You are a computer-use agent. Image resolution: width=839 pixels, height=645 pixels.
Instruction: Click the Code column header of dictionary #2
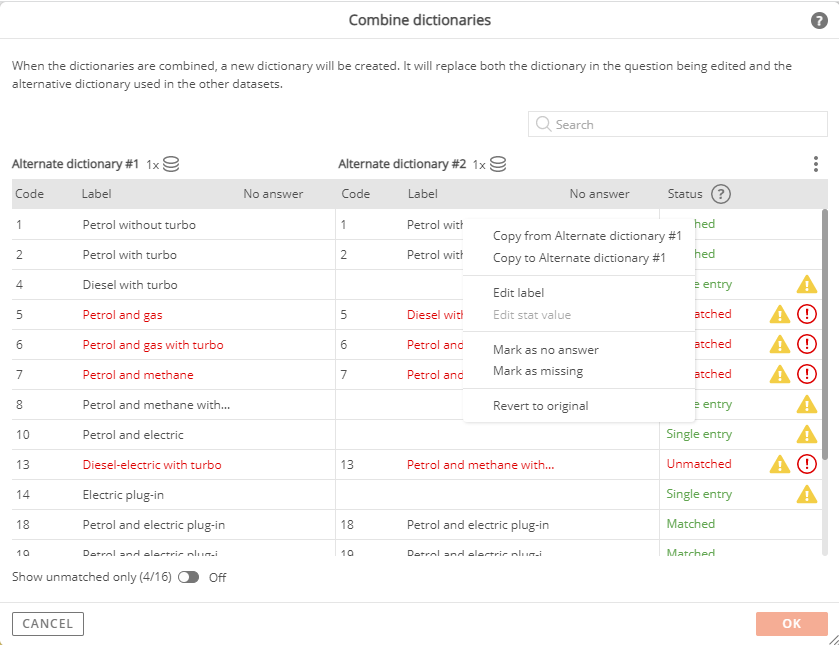tap(356, 194)
